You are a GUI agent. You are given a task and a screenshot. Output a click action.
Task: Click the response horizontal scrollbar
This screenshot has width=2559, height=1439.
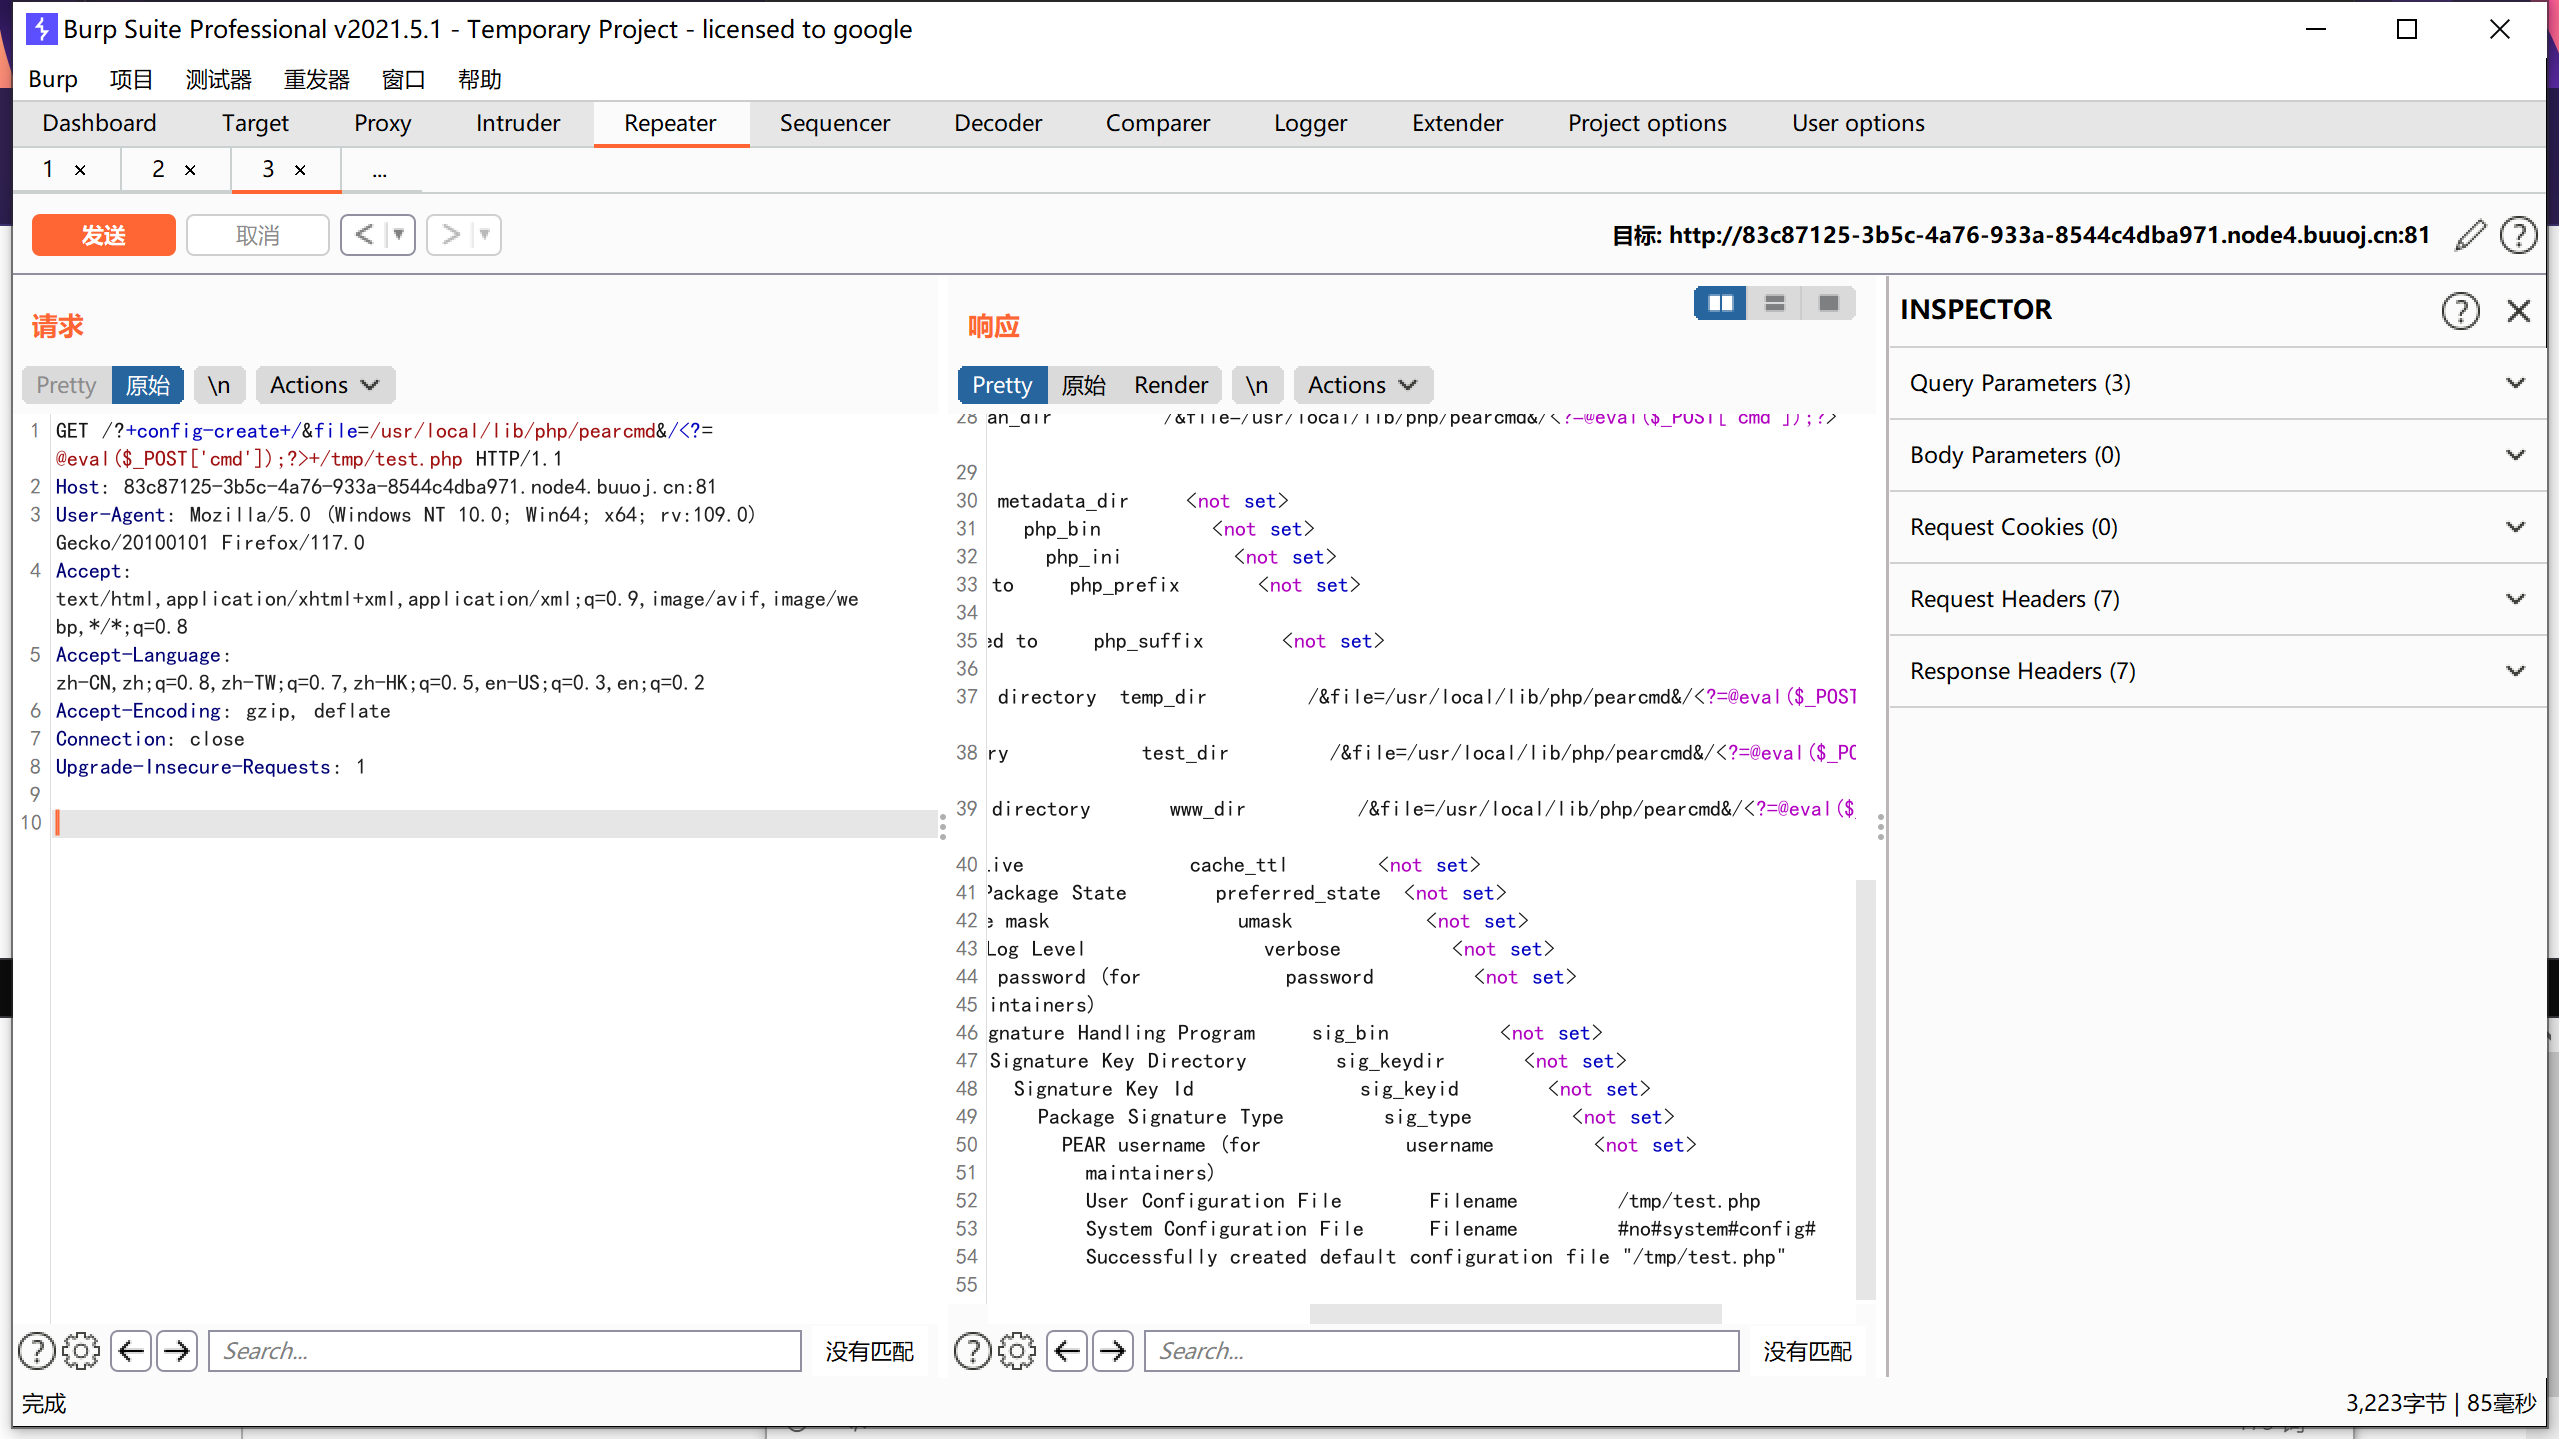pos(1515,1314)
